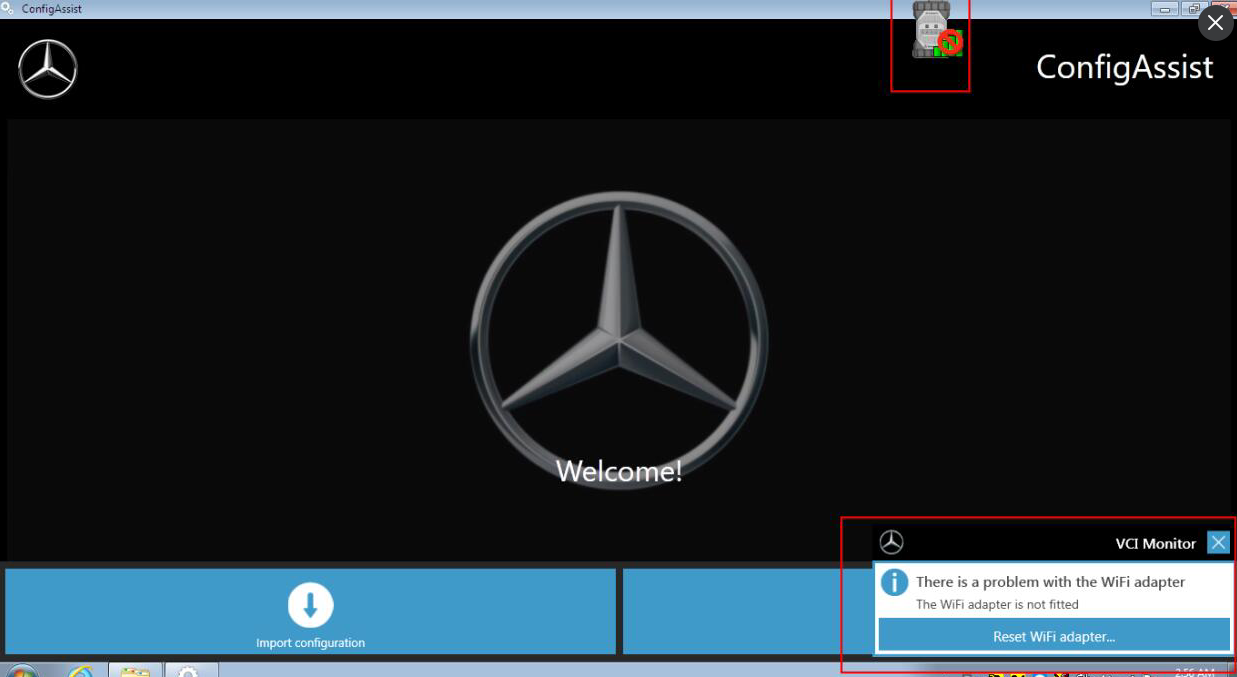Image resolution: width=1237 pixels, height=677 pixels.
Task: Click the blue button right of Import configuration
Action: pyautogui.click(x=747, y=612)
